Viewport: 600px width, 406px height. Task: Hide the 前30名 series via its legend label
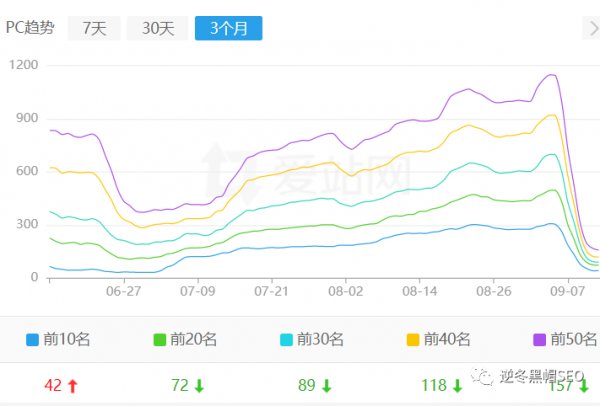pos(319,340)
